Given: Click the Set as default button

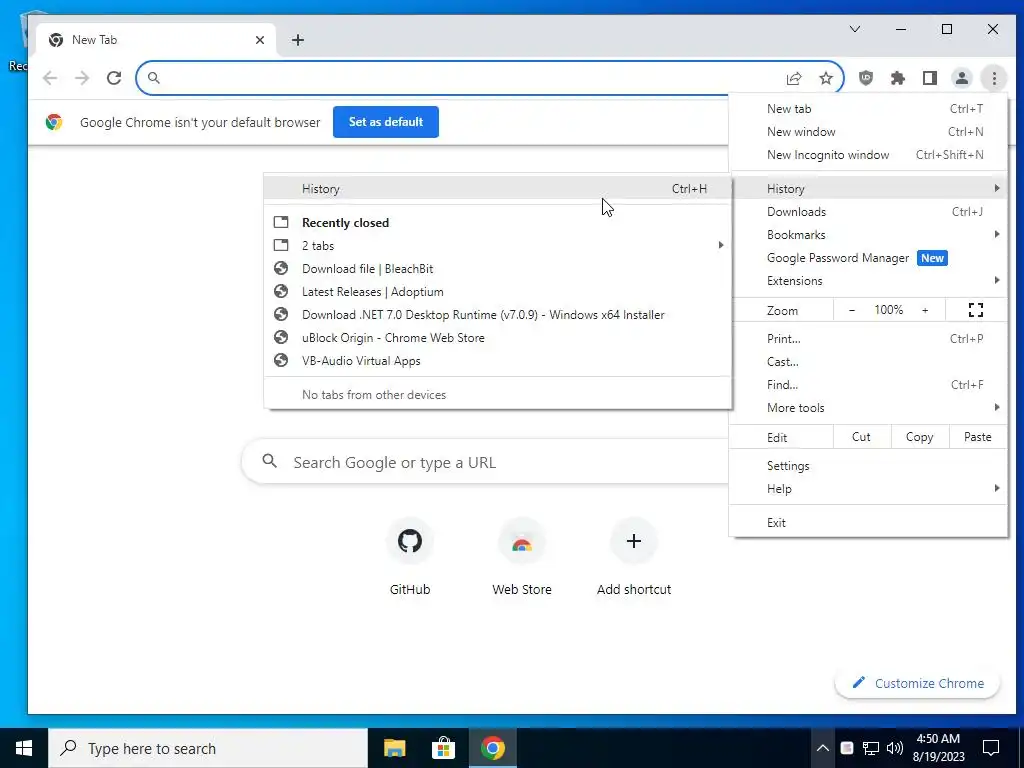Looking at the screenshot, I should pyautogui.click(x=386, y=122).
